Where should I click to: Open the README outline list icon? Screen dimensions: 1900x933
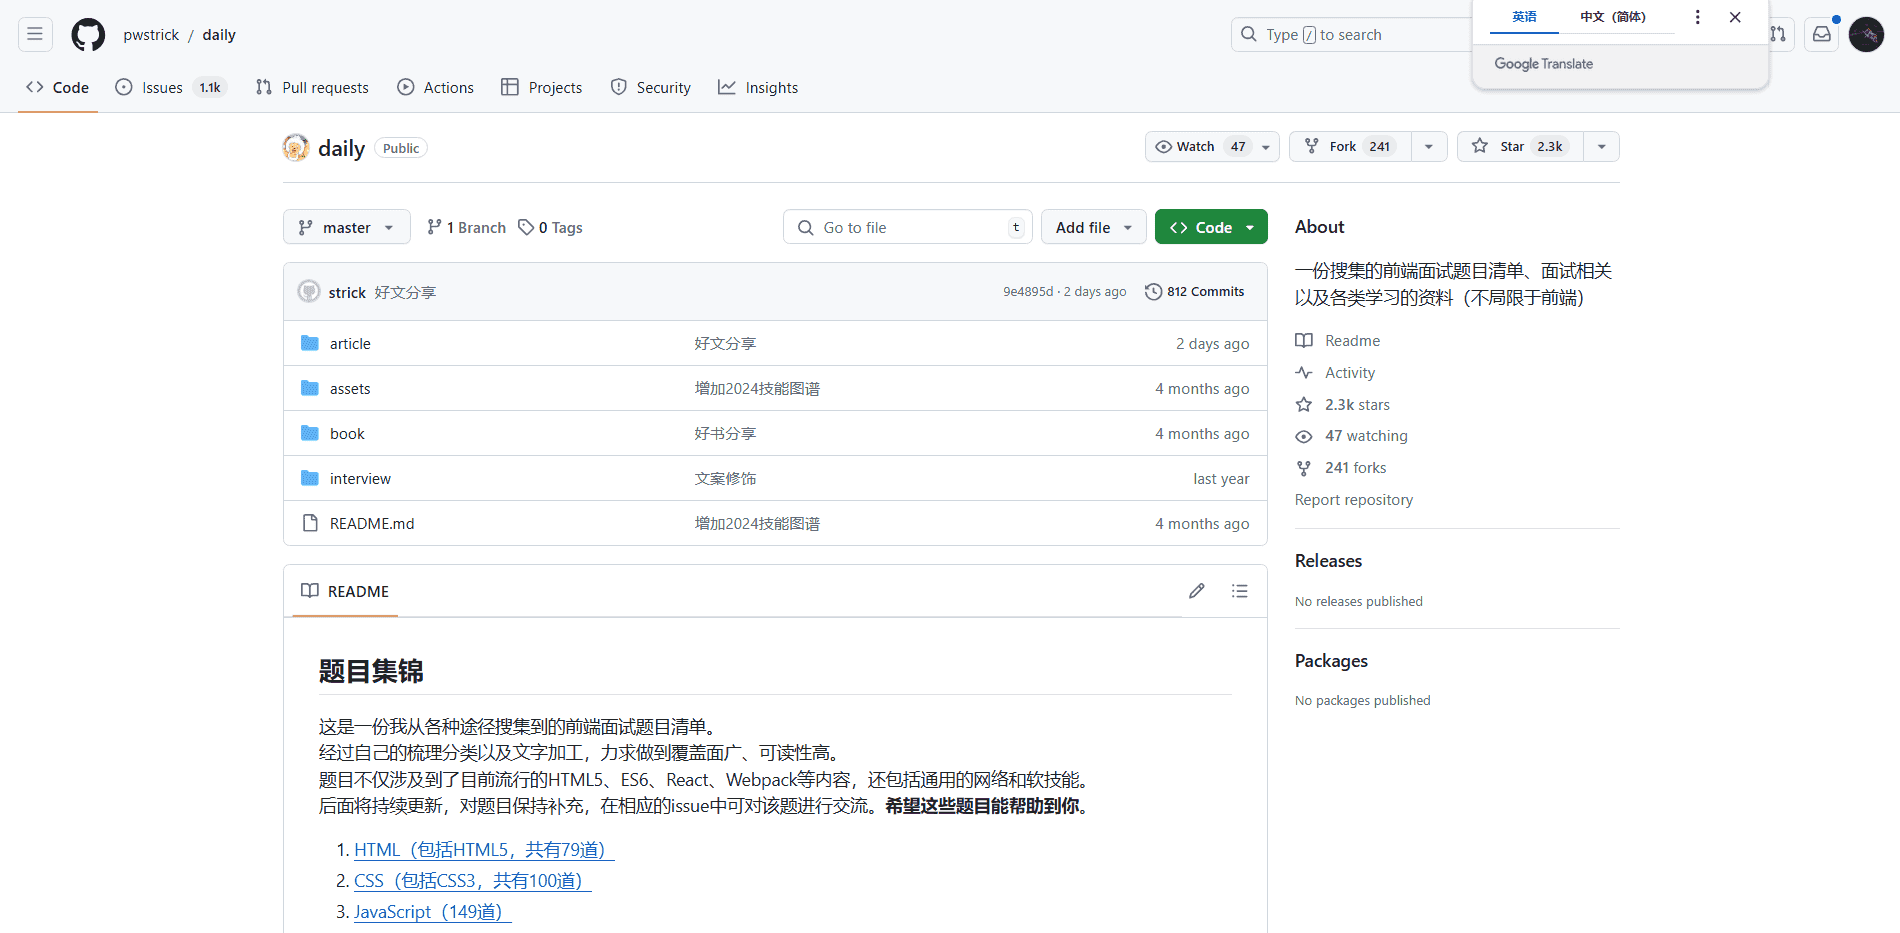click(x=1239, y=591)
